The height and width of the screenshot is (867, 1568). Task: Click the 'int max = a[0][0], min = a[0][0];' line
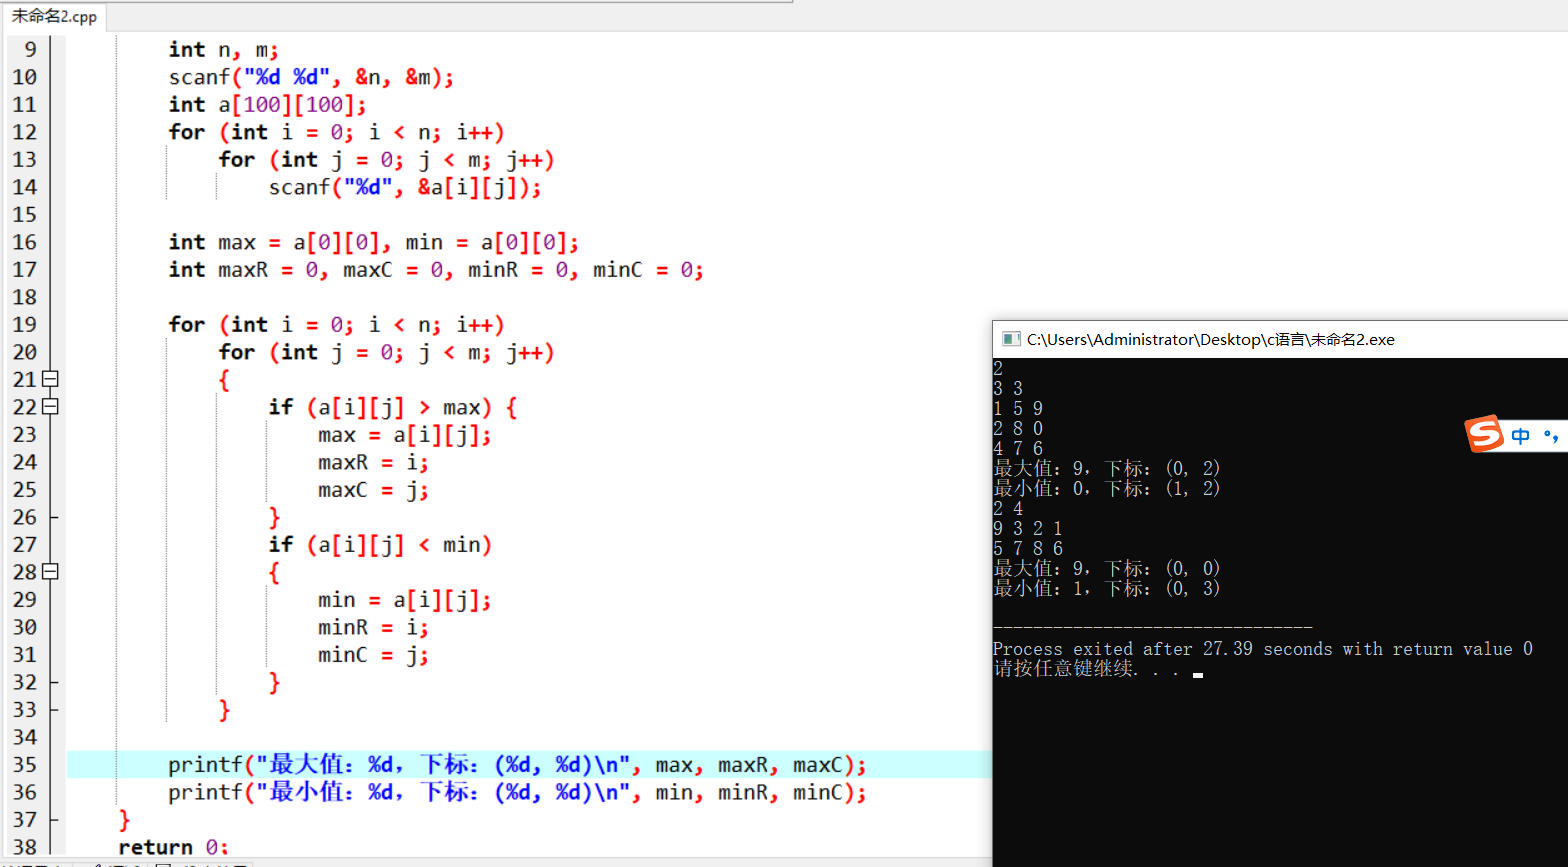(373, 242)
